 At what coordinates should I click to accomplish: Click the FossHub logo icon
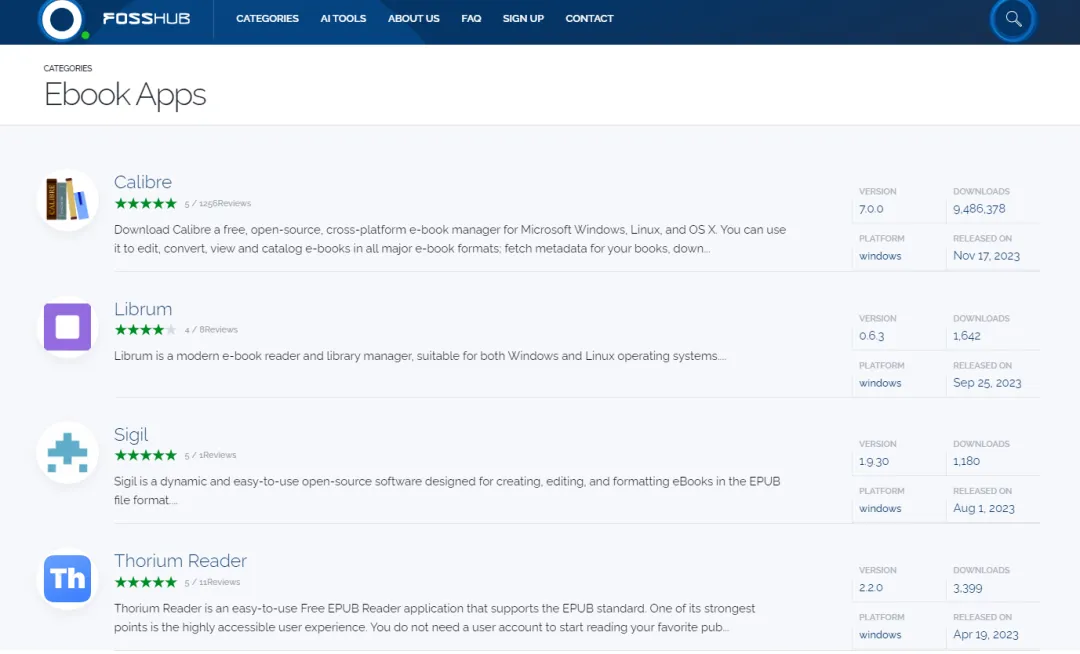62,19
